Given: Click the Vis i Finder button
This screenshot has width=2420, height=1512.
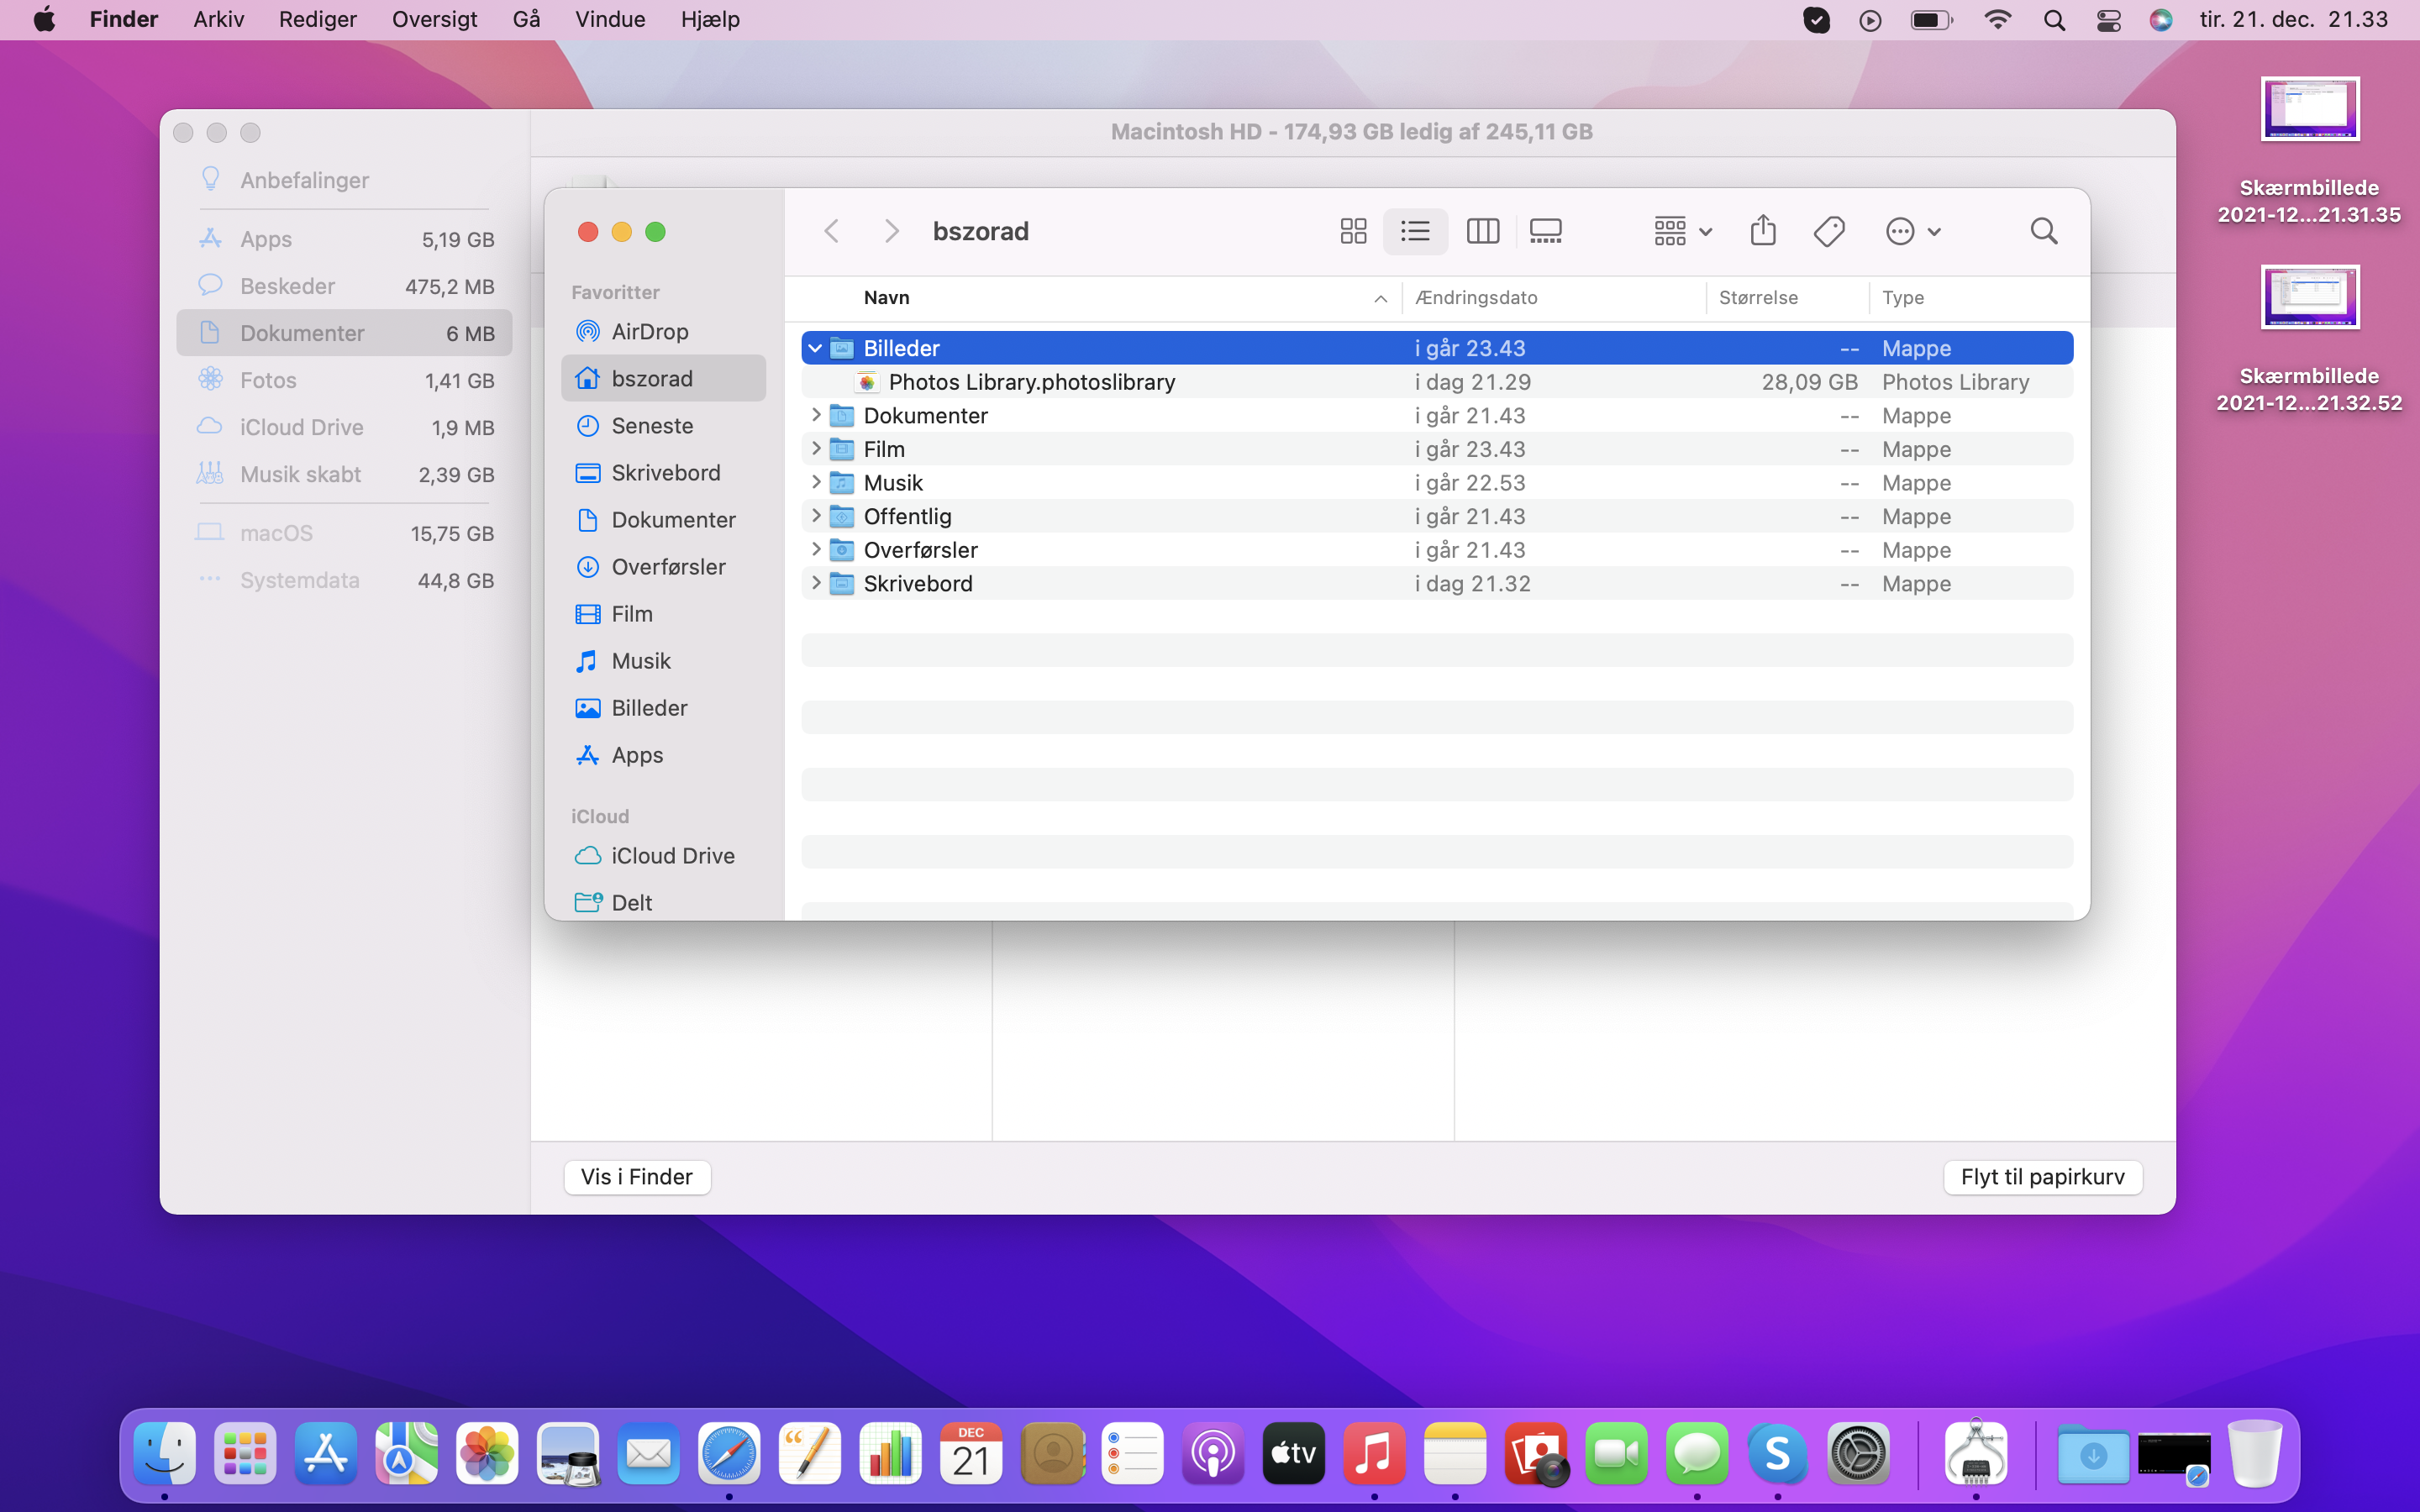Looking at the screenshot, I should click(637, 1177).
